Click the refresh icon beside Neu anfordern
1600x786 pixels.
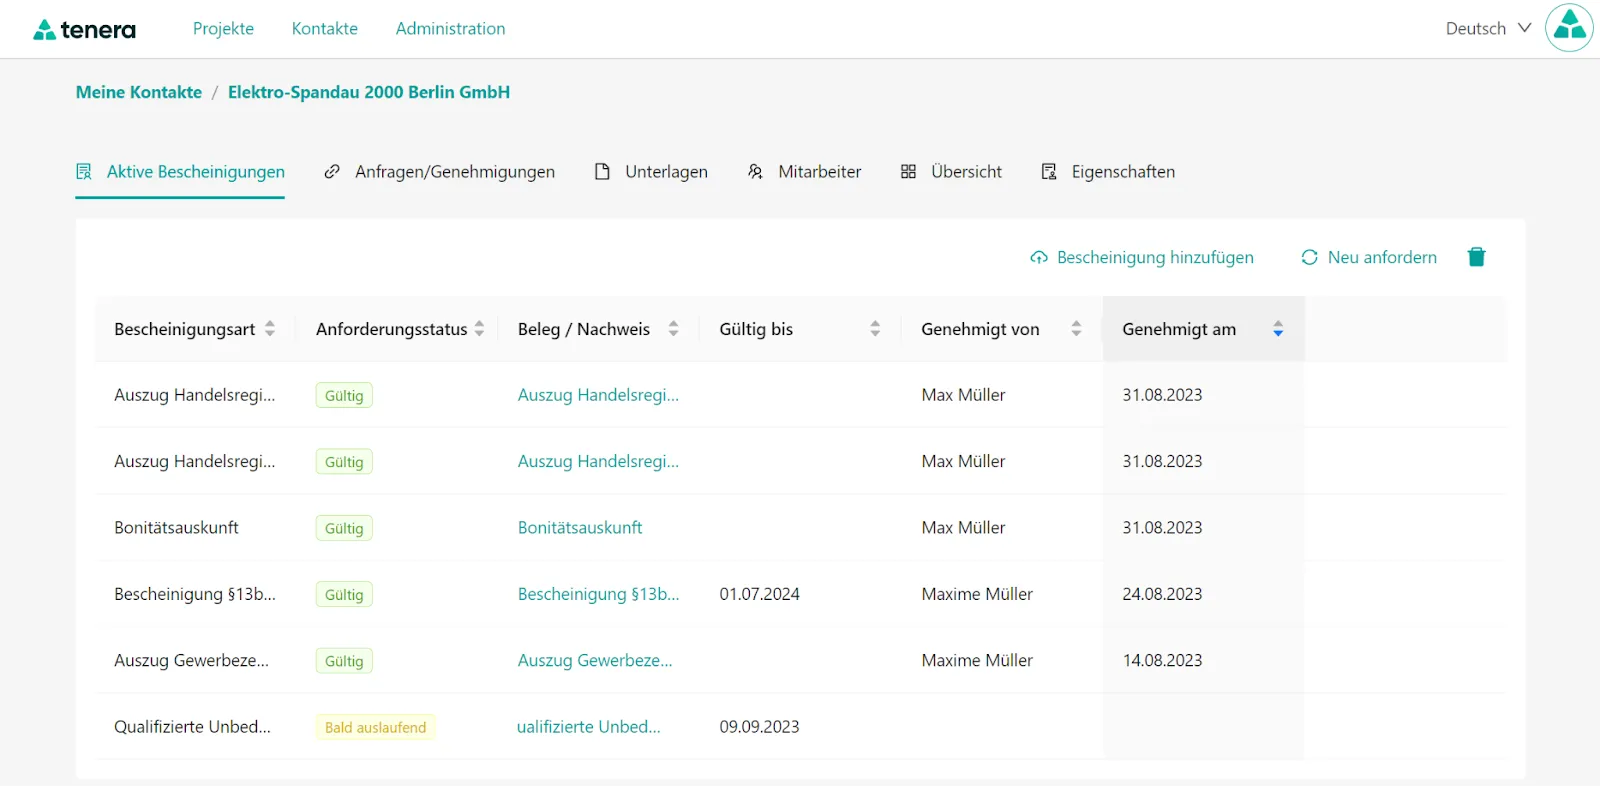1309,258
